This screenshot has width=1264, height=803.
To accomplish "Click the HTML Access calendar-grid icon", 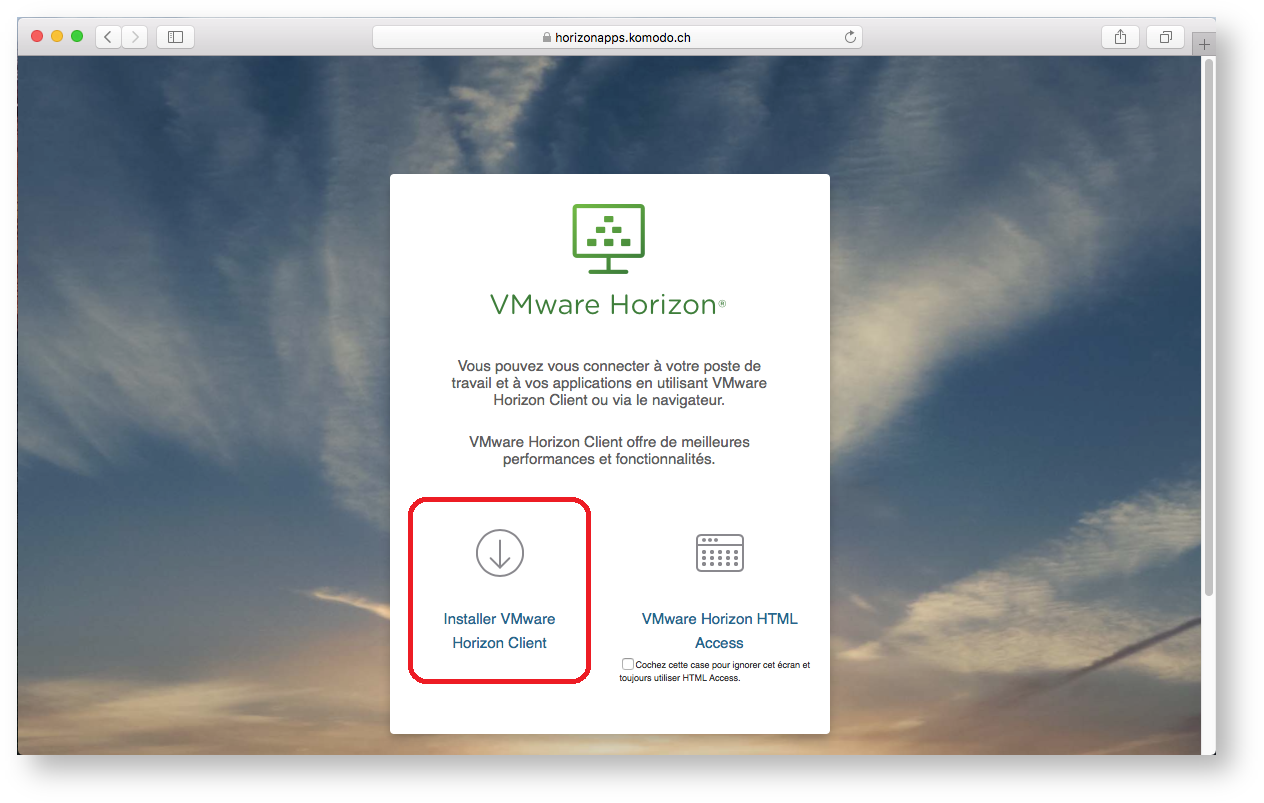I will tap(720, 552).
